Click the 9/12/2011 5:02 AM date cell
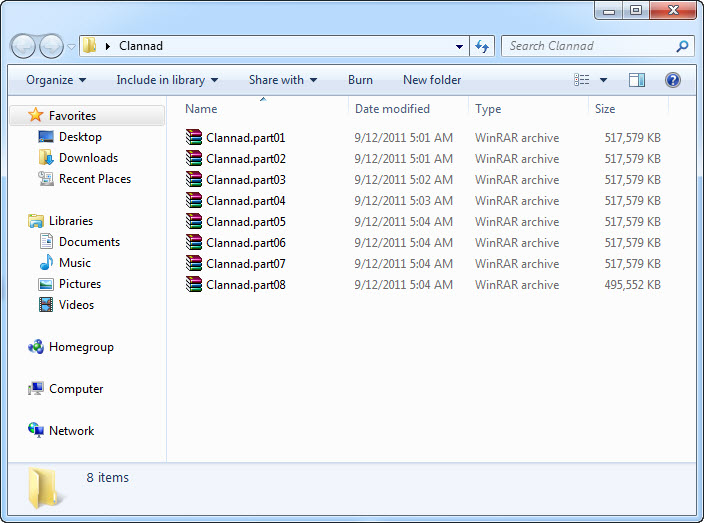The width and height of the screenshot is (704, 523). tap(403, 180)
